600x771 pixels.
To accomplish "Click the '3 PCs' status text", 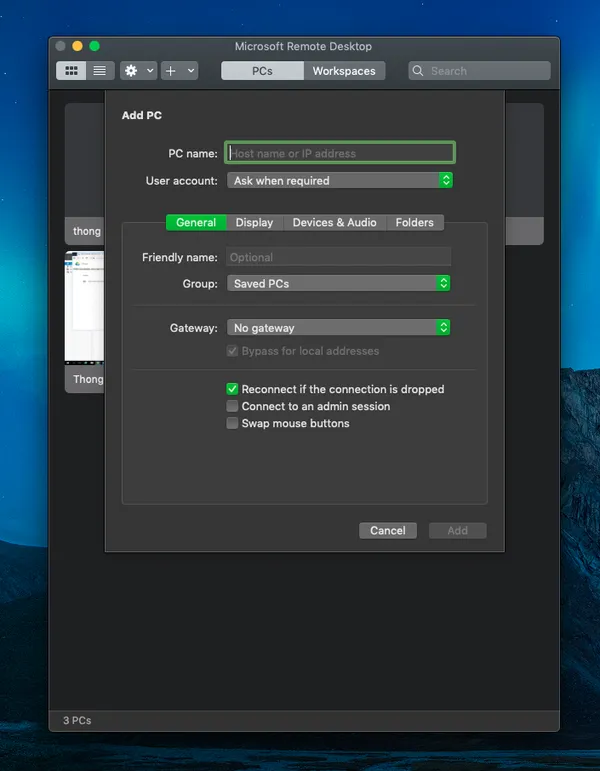I will 77,720.
